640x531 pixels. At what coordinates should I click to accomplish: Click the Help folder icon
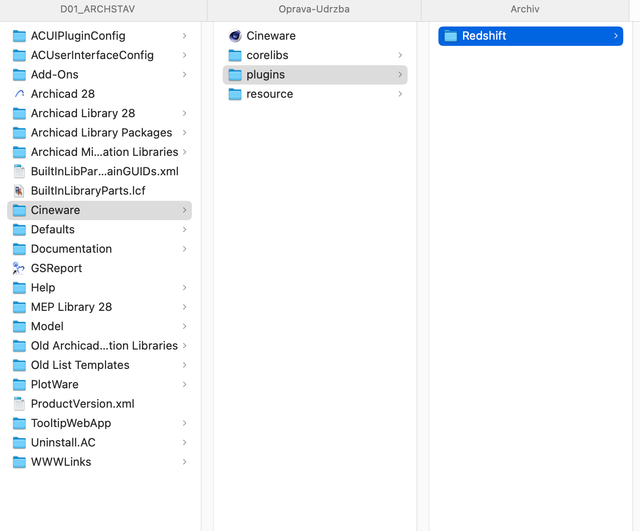click(x=19, y=288)
